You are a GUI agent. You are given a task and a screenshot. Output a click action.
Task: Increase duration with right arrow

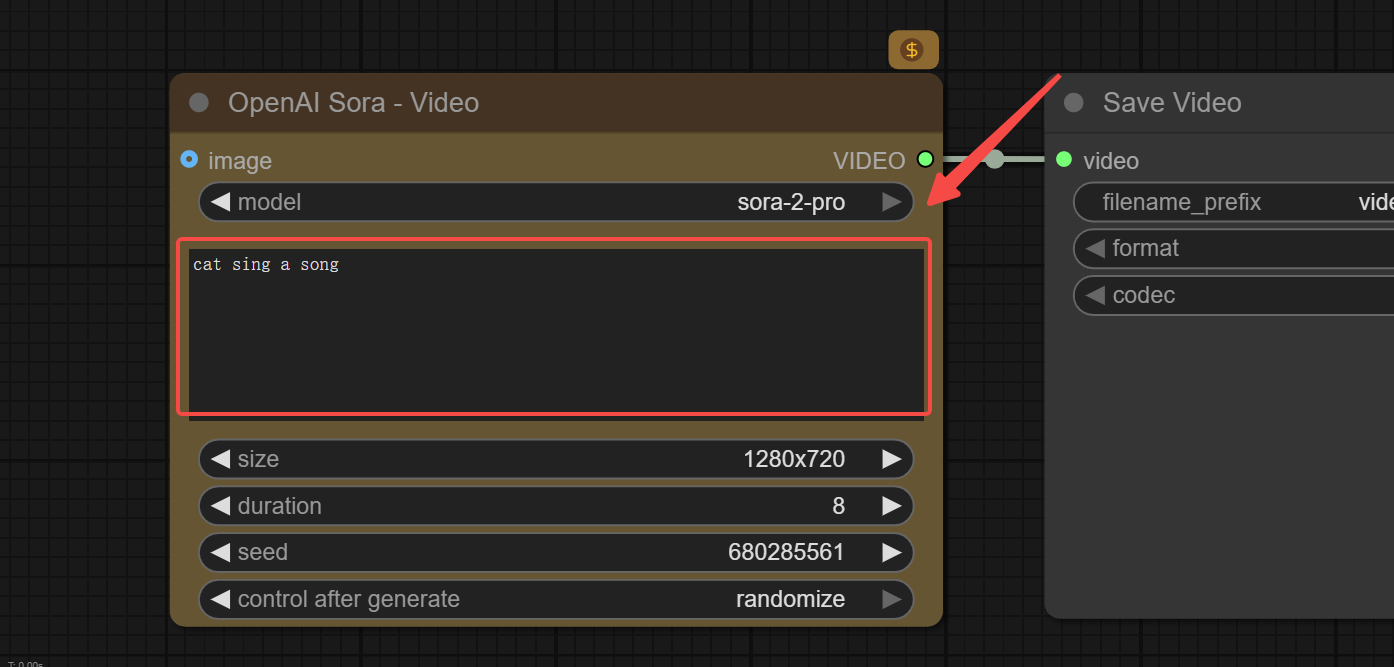click(892, 506)
